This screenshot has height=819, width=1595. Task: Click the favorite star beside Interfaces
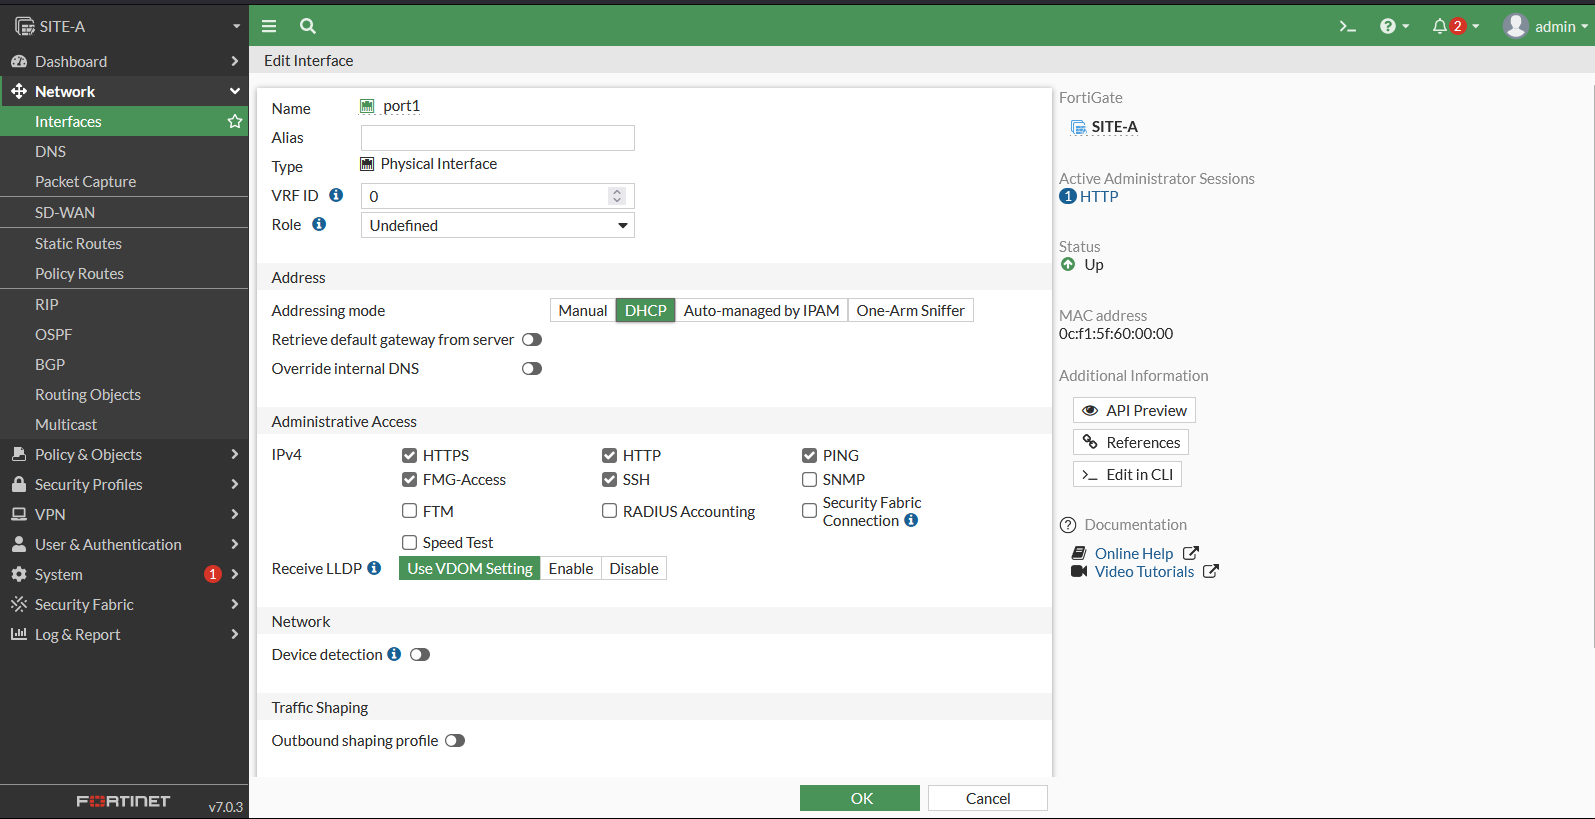[235, 121]
